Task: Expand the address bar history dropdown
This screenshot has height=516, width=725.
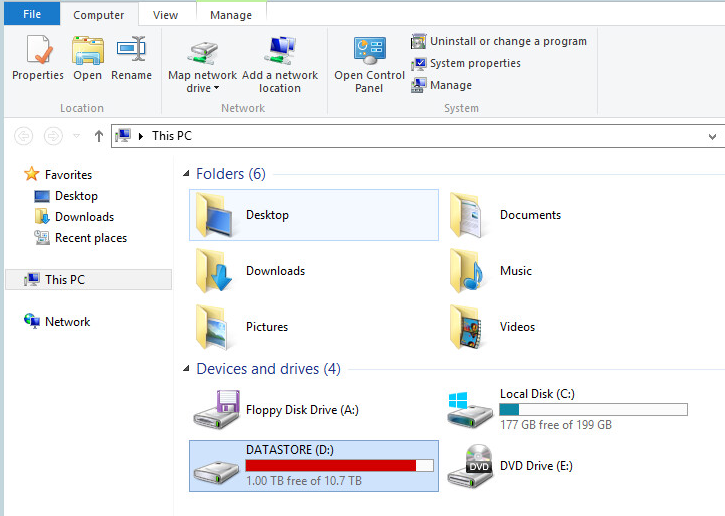Action: click(712, 136)
